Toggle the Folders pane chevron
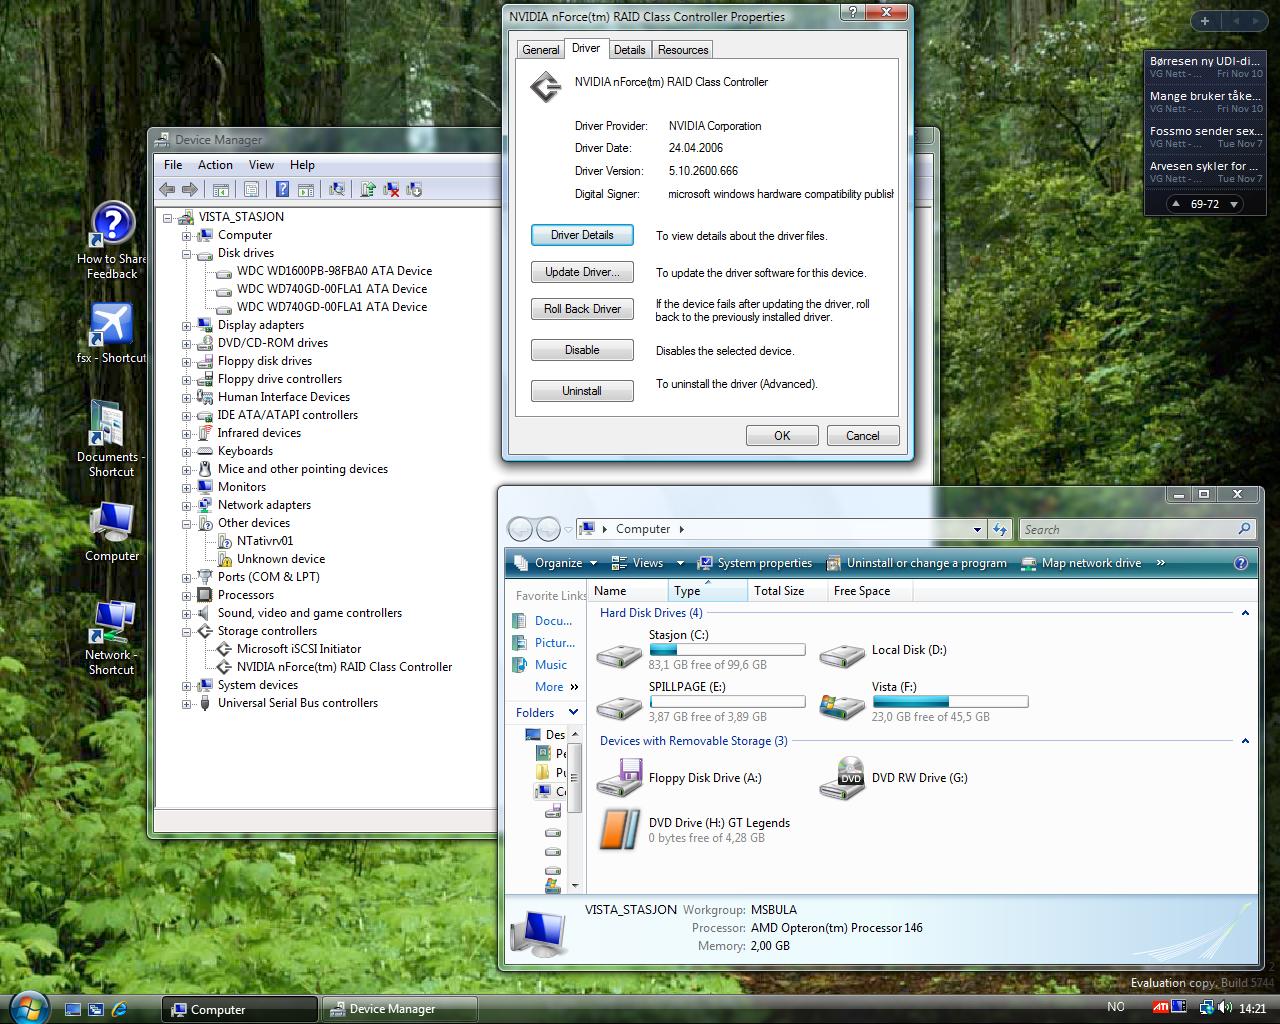 tap(573, 712)
